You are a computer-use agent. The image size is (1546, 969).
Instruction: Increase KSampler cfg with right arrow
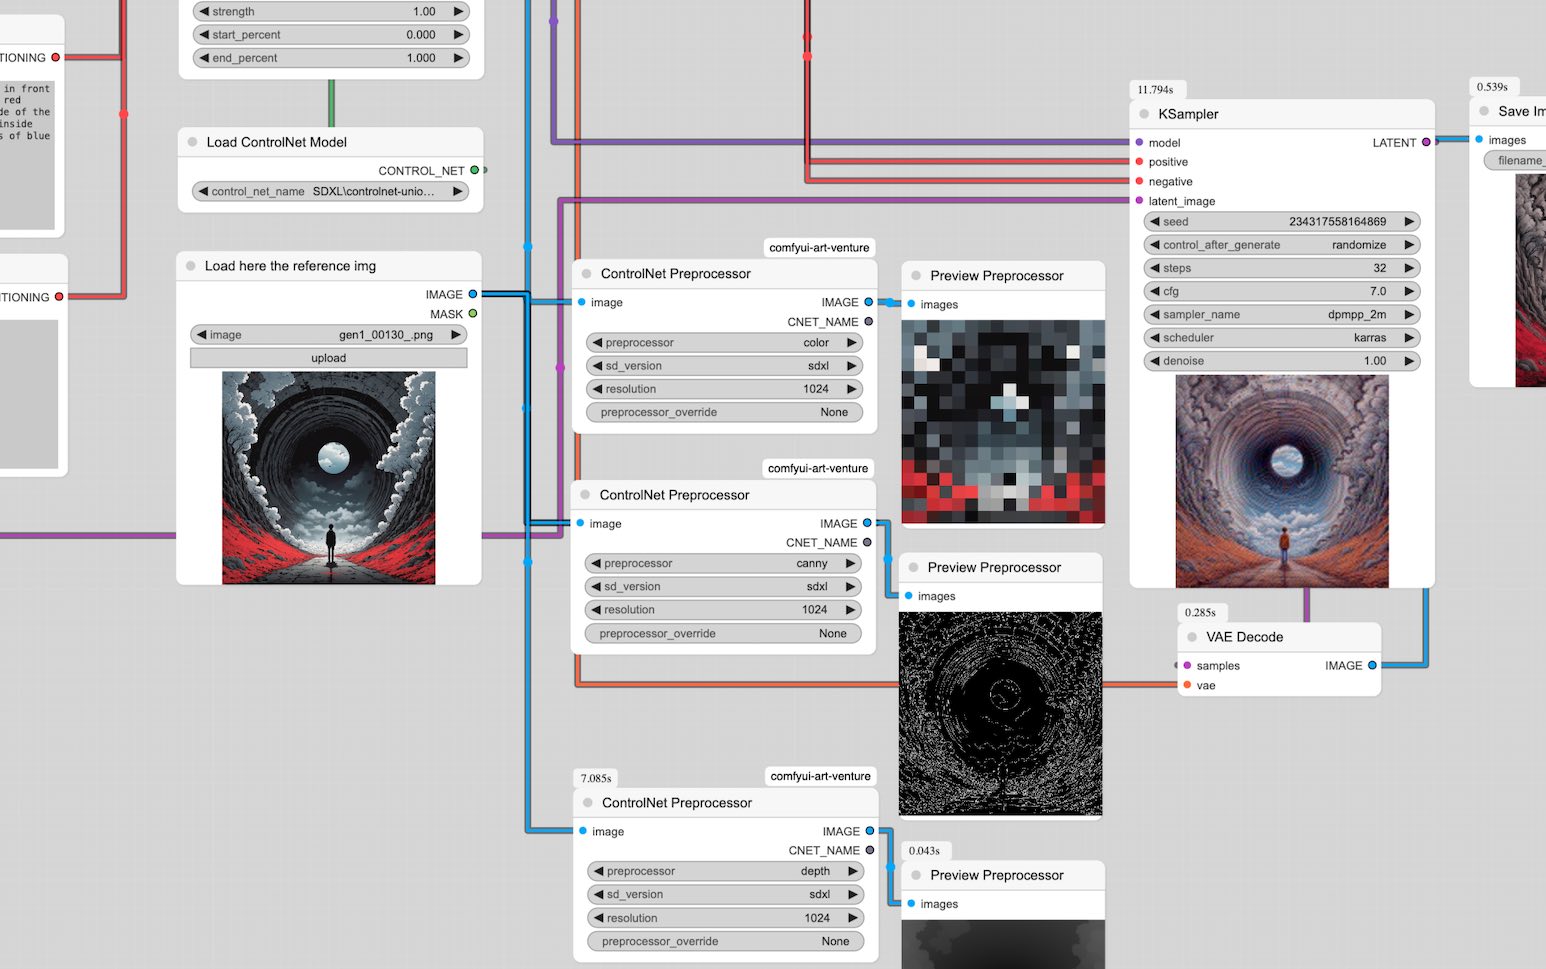(x=1409, y=291)
